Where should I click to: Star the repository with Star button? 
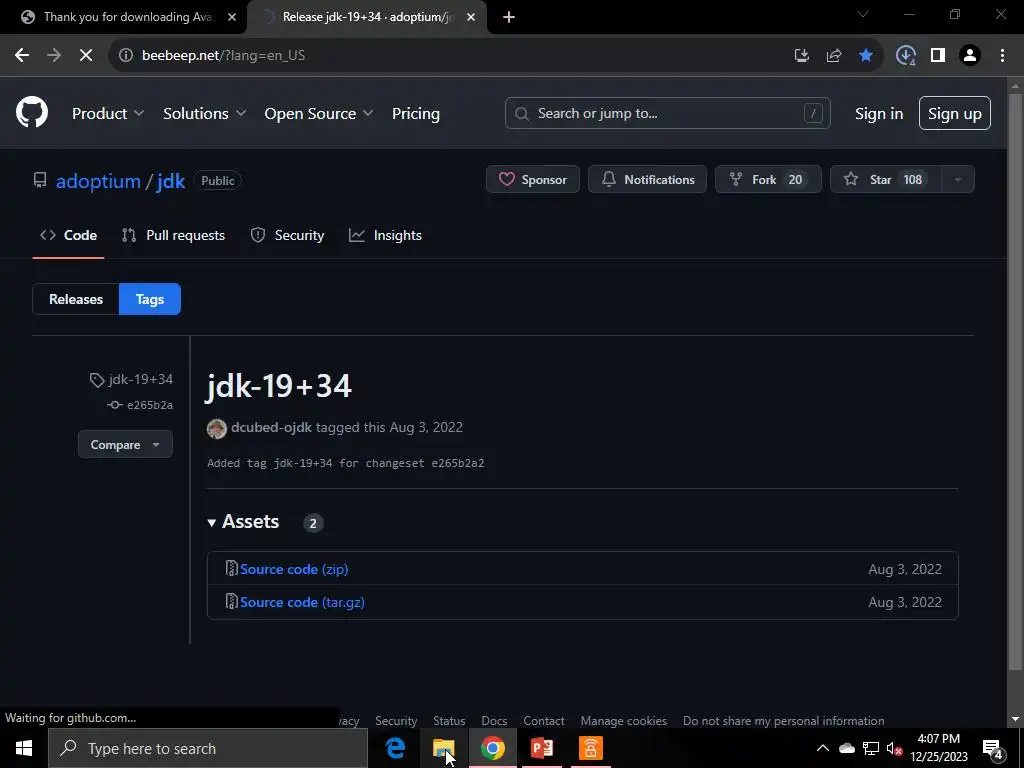(x=886, y=180)
